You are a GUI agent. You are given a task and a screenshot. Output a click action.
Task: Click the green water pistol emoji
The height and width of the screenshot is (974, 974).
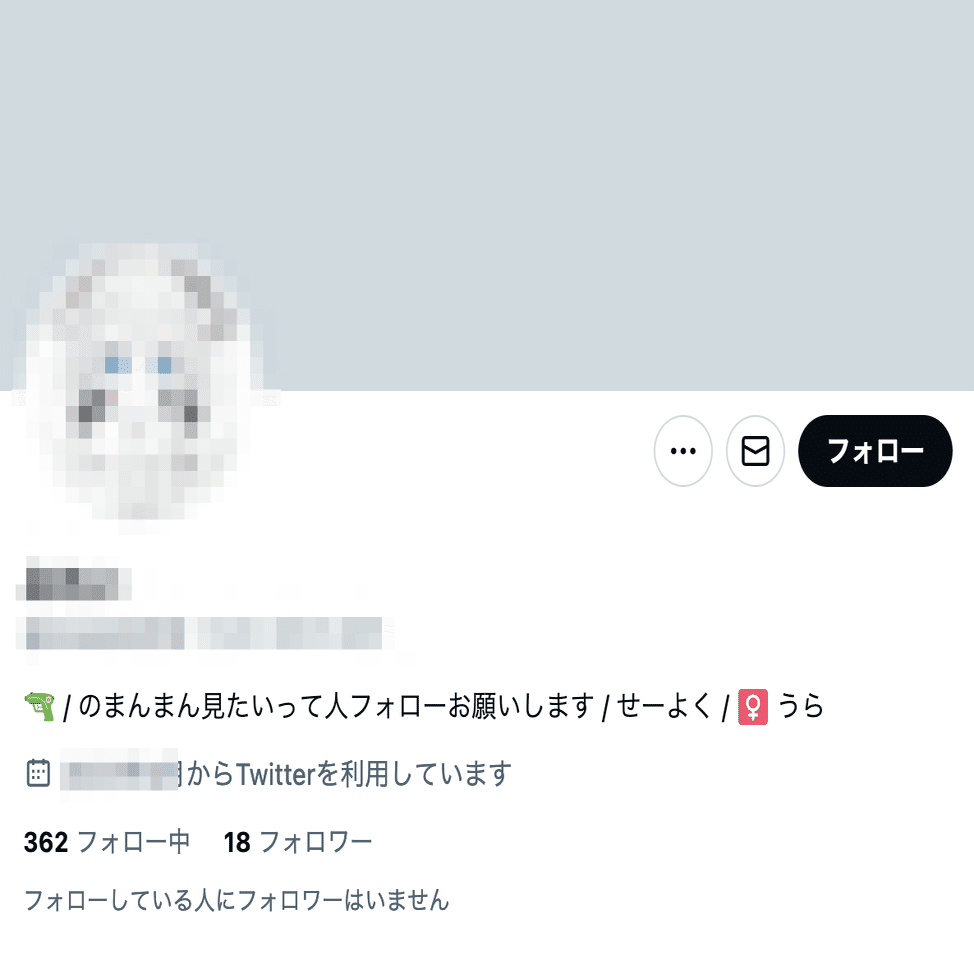click(x=40, y=707)
